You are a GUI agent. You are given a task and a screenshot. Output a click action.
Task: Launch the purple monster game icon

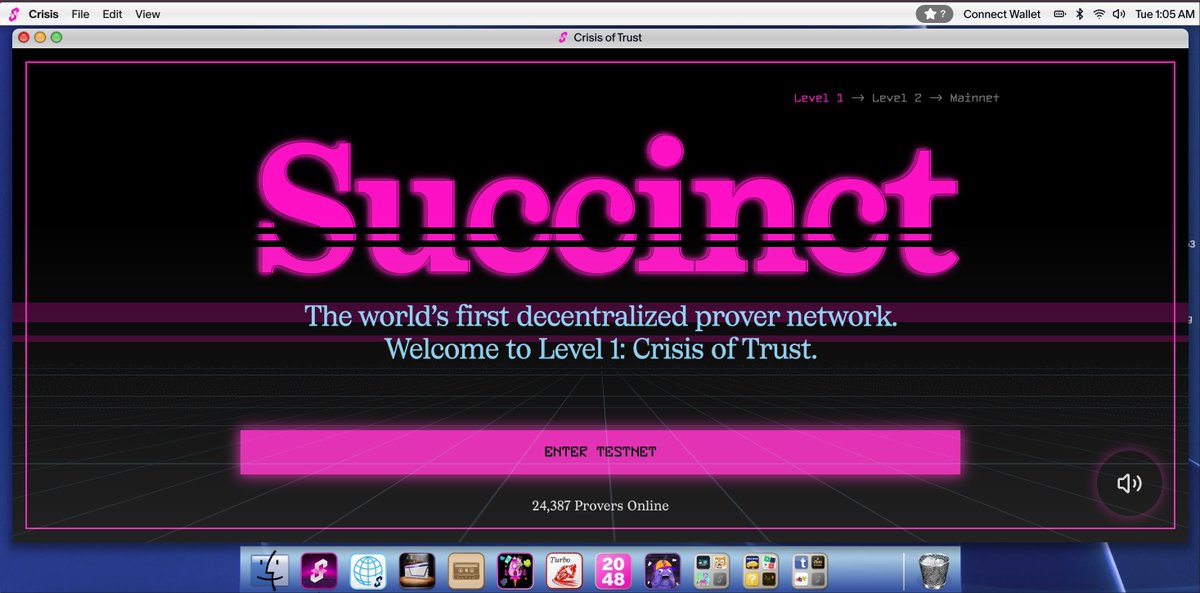click(662, 570)
